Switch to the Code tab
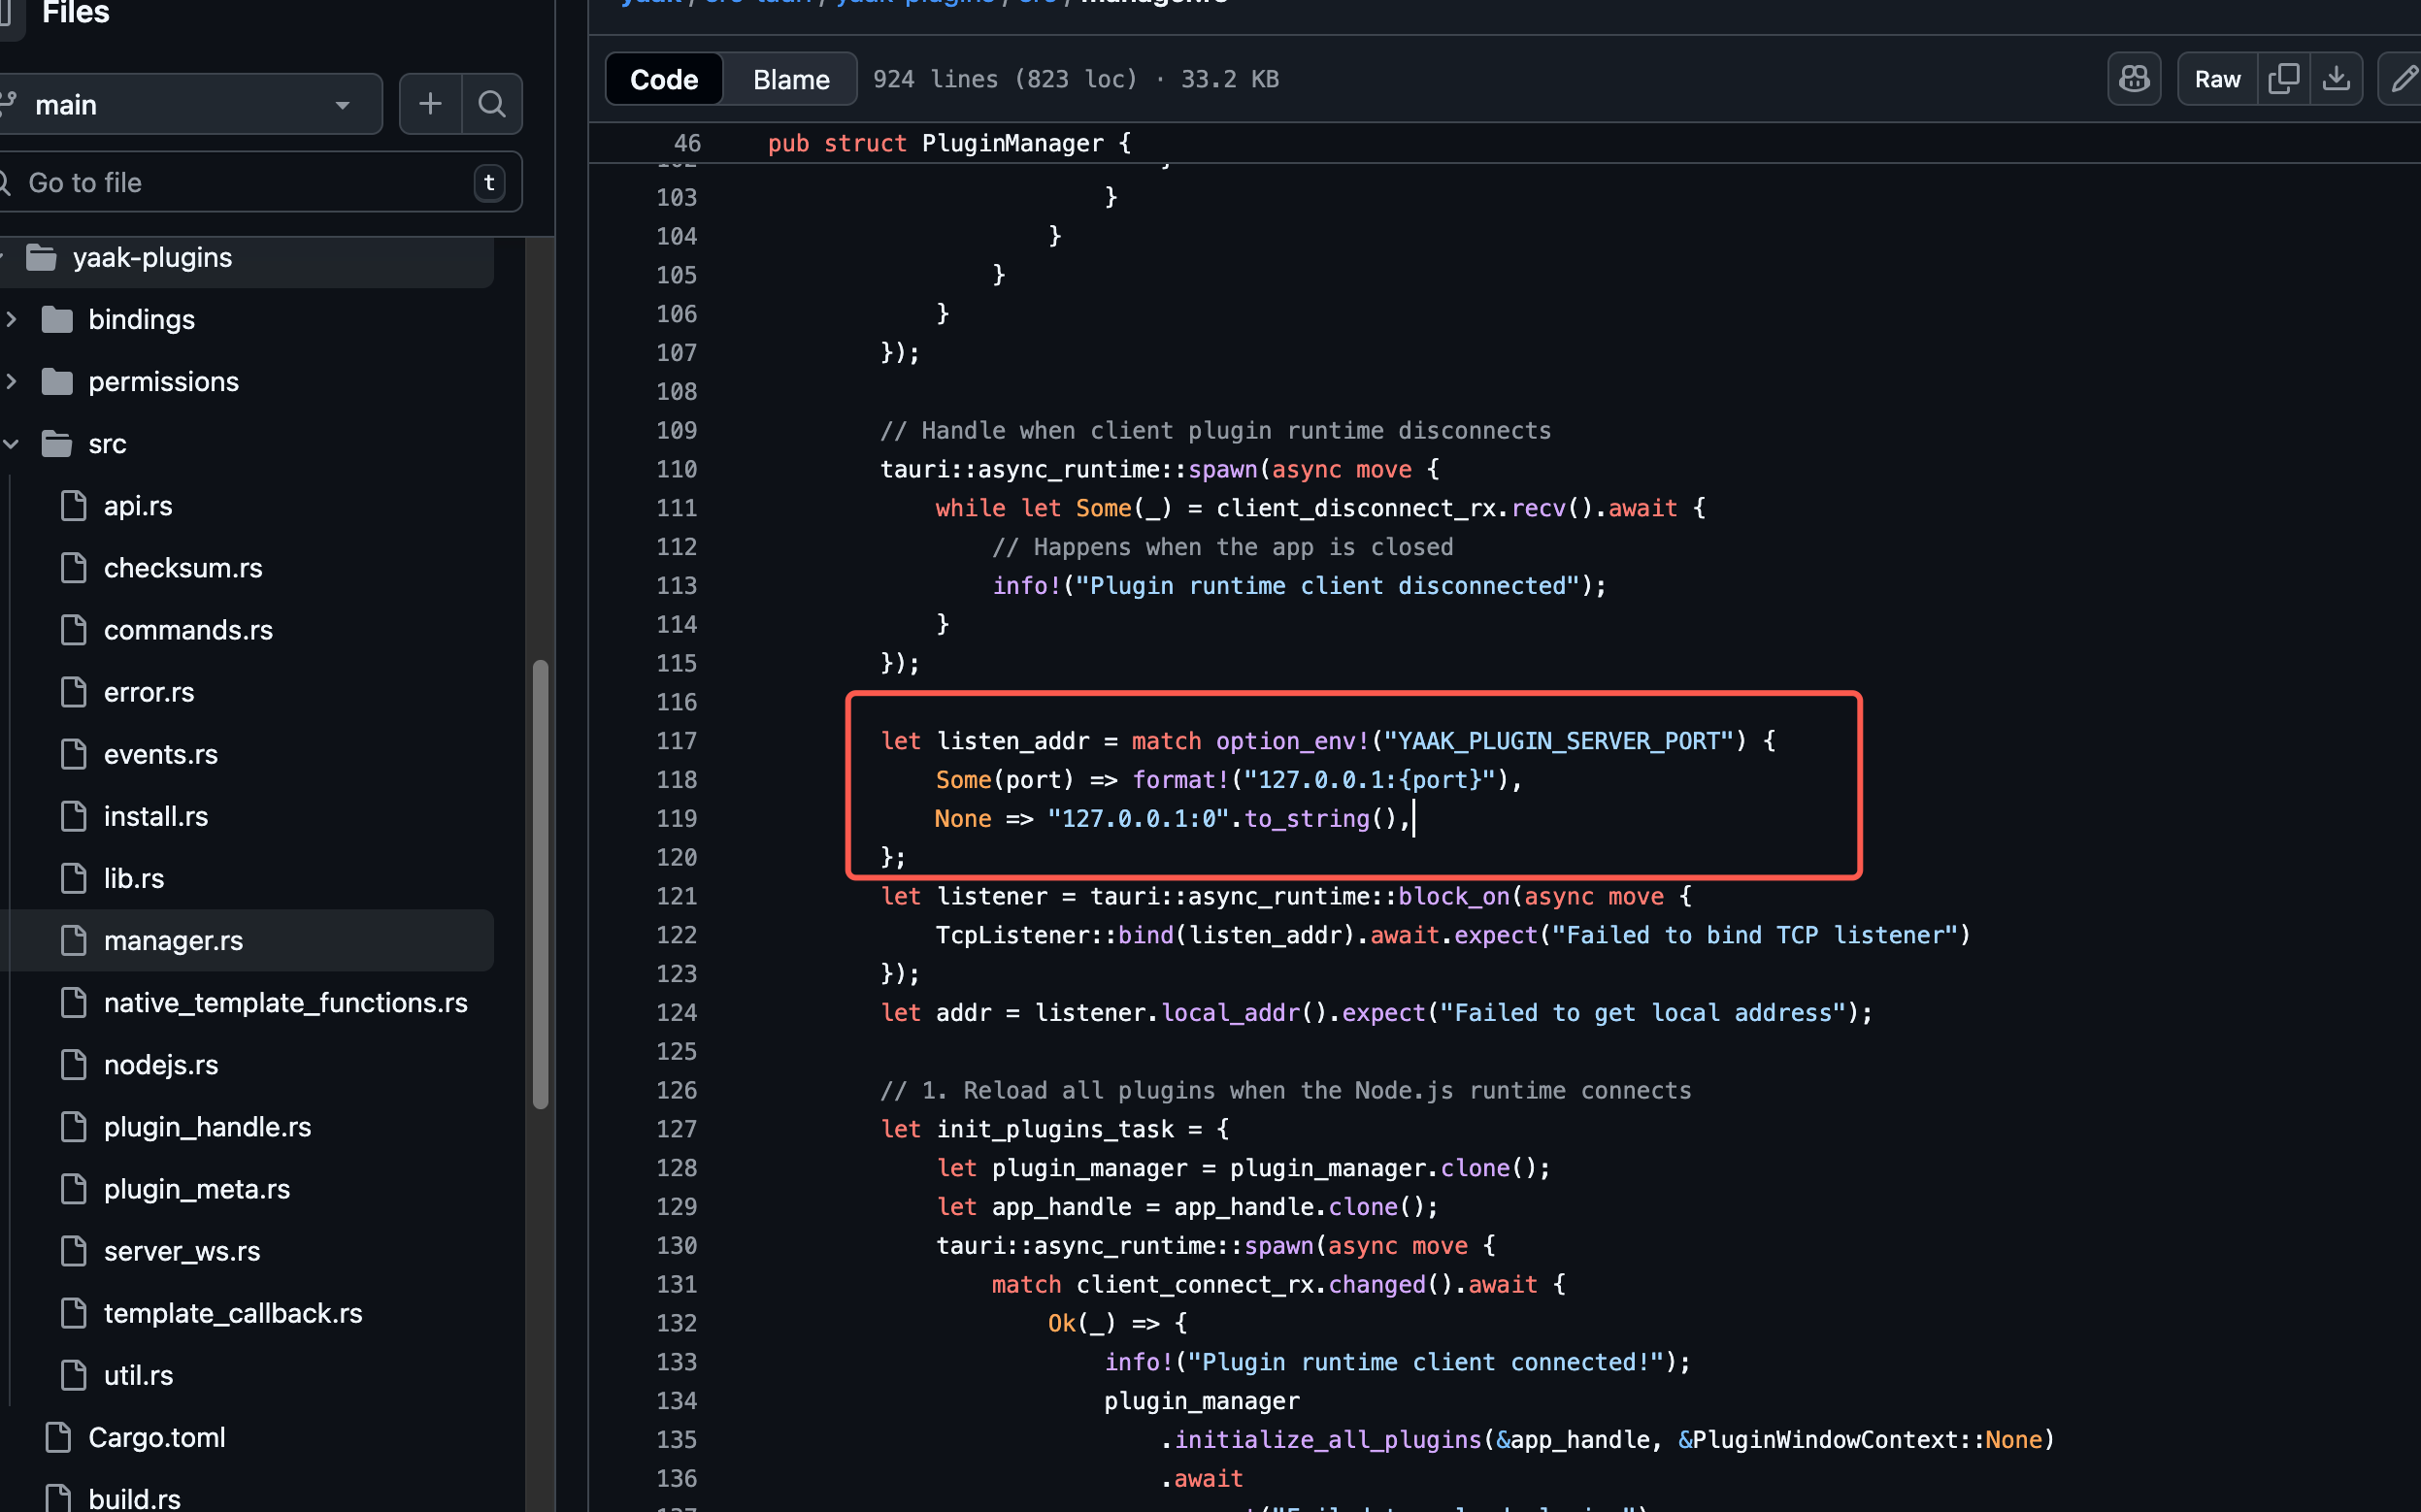The width and height of the screenshot is (2421, 1512). 664,80
